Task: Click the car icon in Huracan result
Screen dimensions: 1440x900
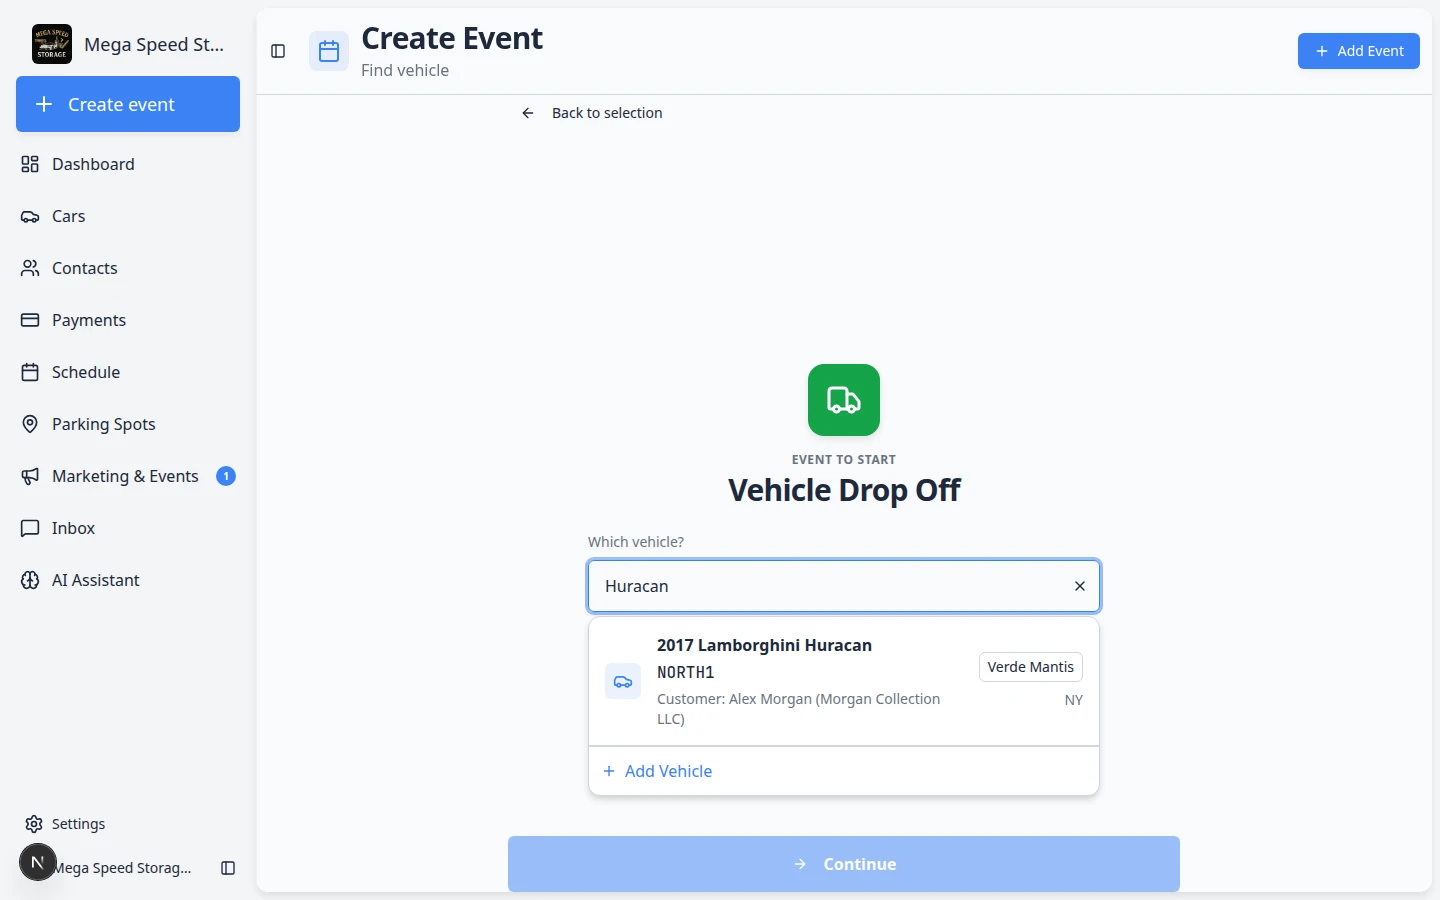Action: click(623, 682)
